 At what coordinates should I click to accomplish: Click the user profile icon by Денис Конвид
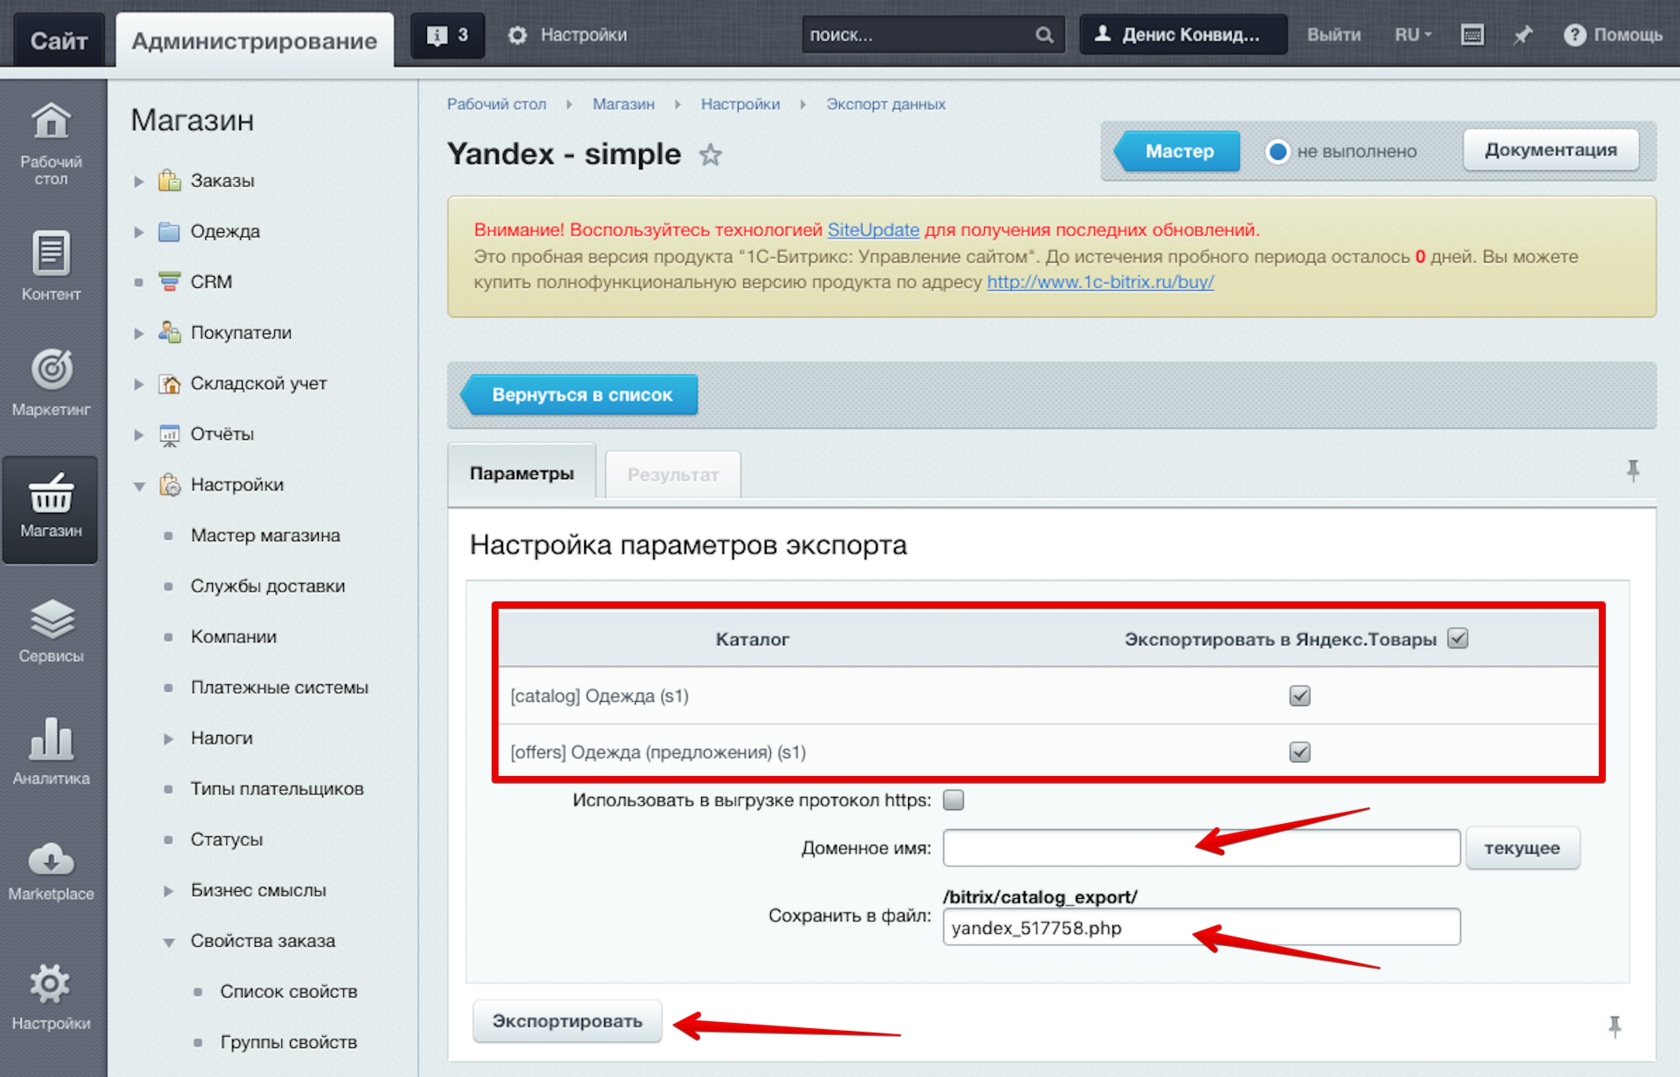(x=1102, y=35)
